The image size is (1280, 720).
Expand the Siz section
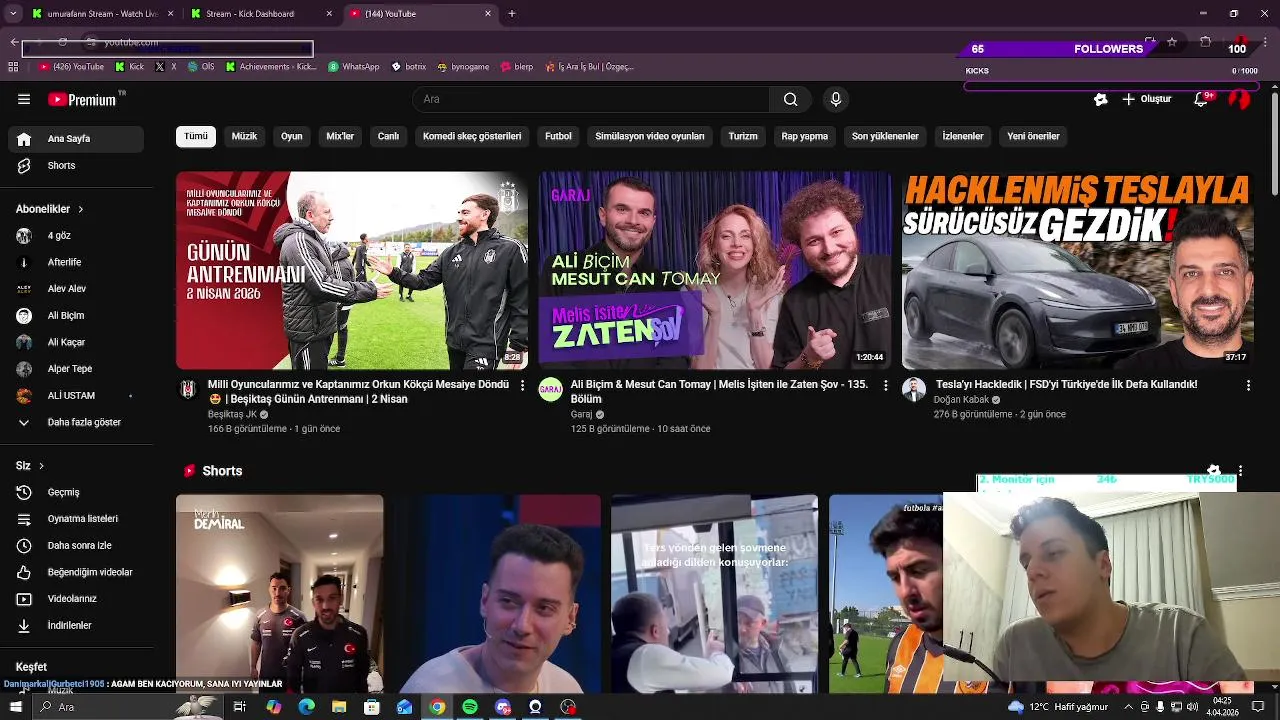30,466
